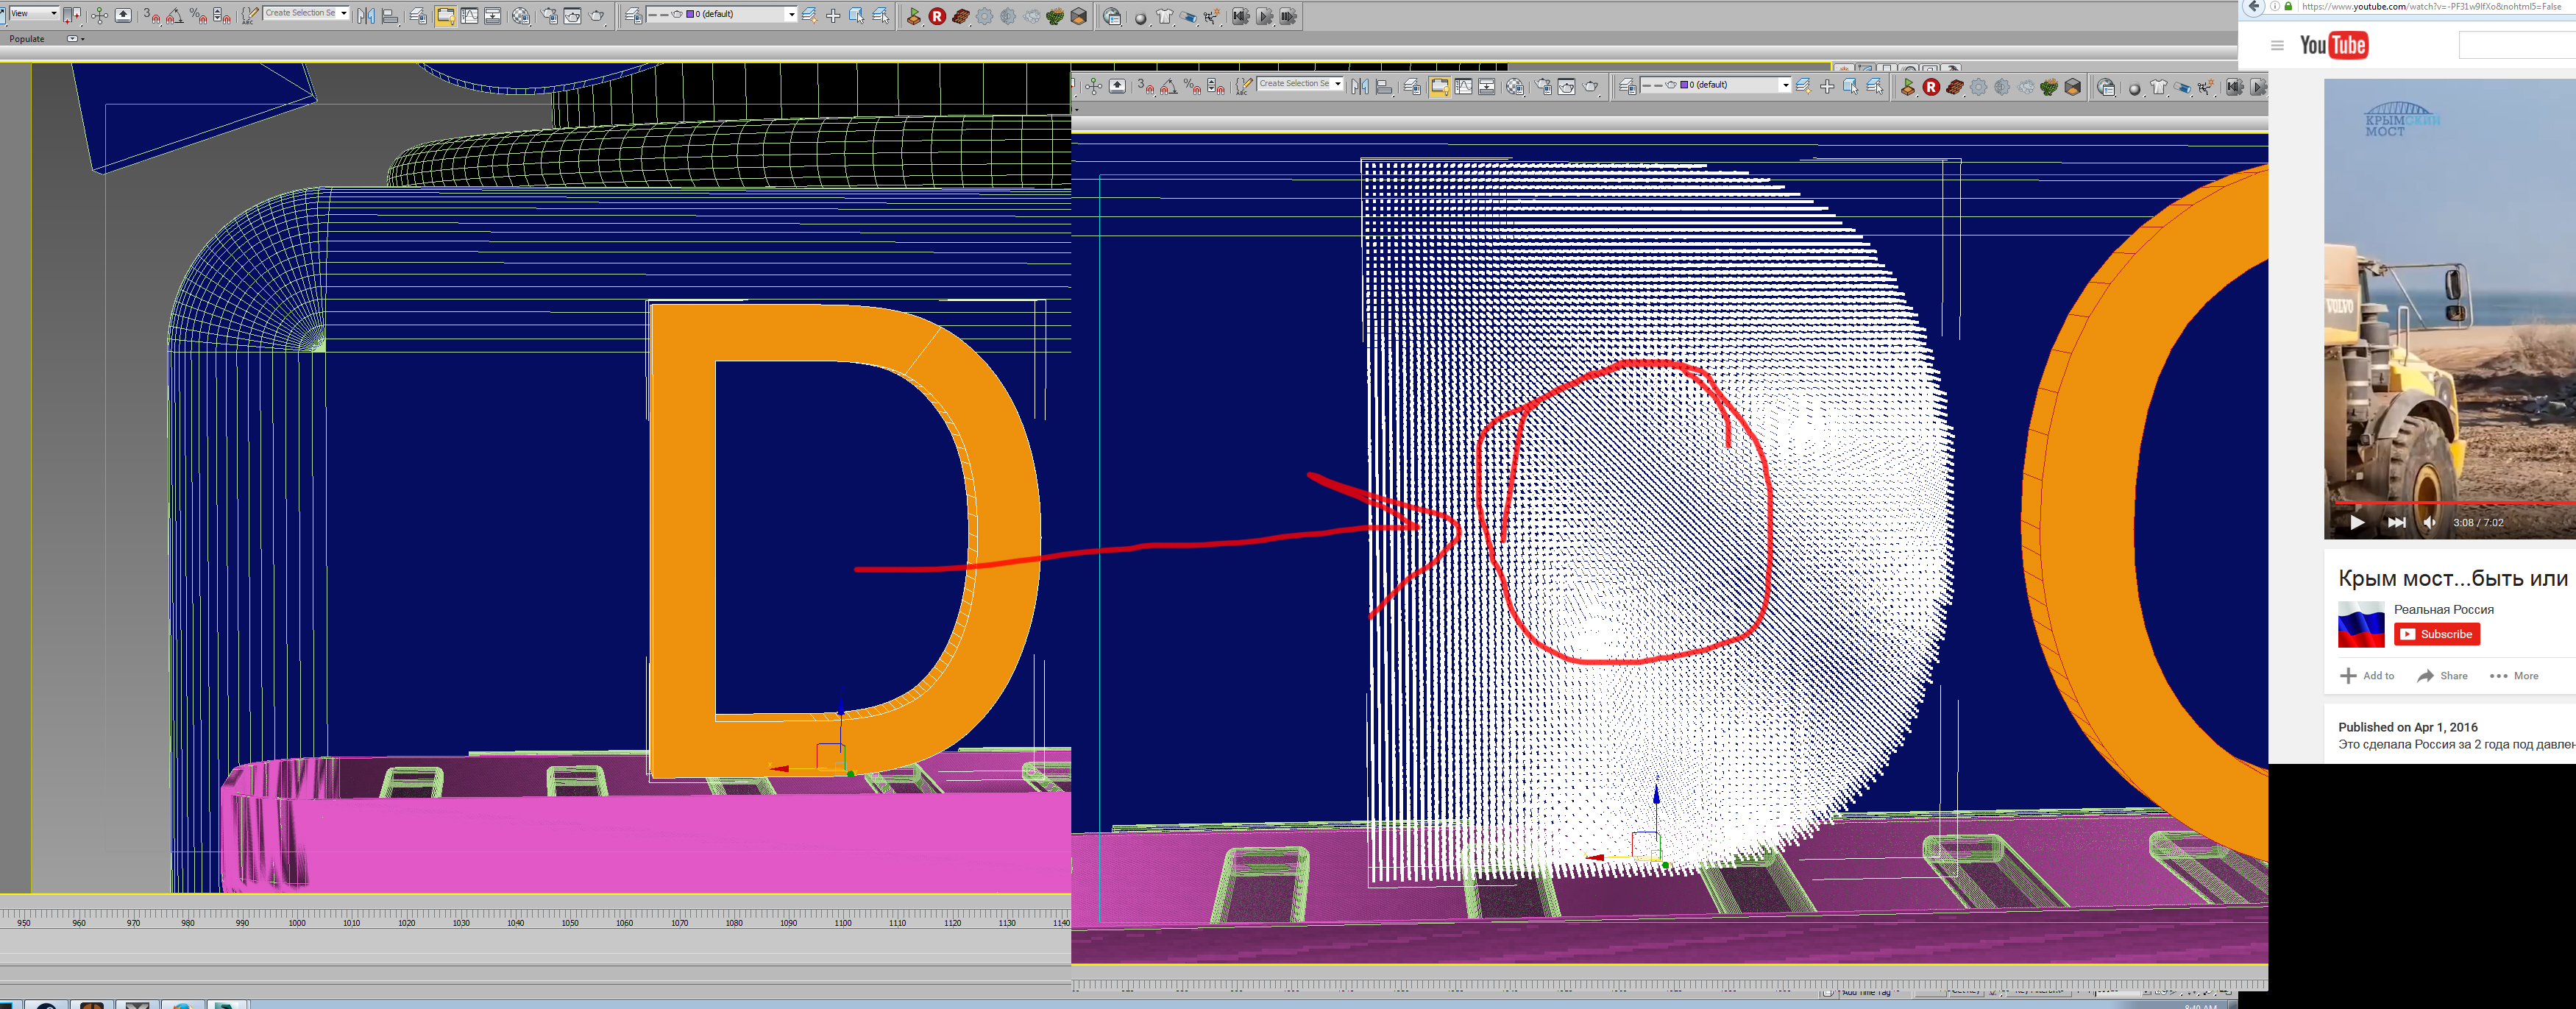Click the Align tool in top-left toolbar
The image size is (2576, 1009).
coord(390,16)
